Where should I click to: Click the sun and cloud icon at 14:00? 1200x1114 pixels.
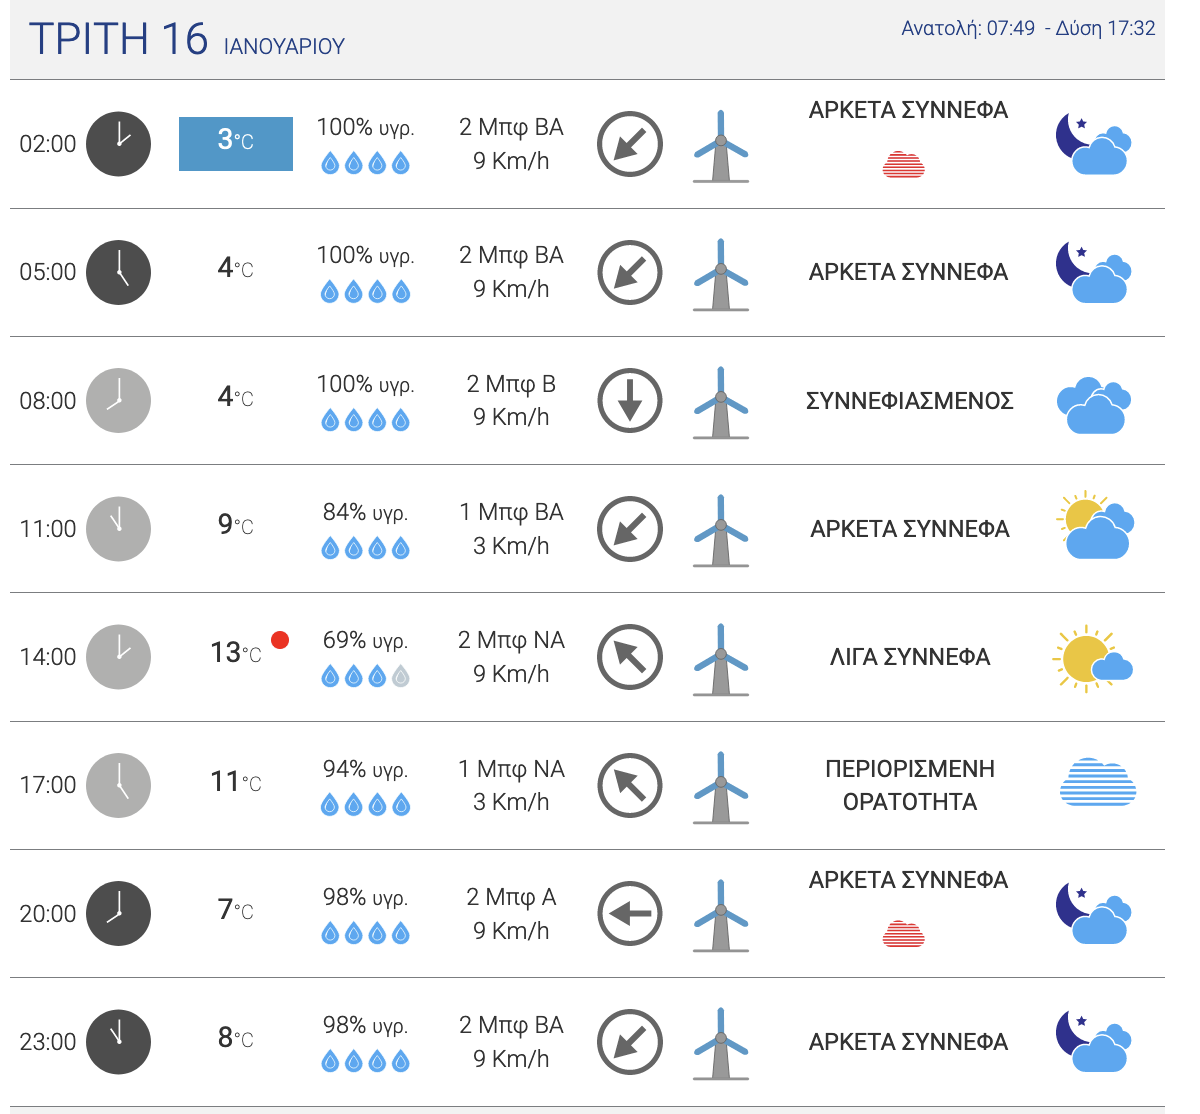point(1091,659)
